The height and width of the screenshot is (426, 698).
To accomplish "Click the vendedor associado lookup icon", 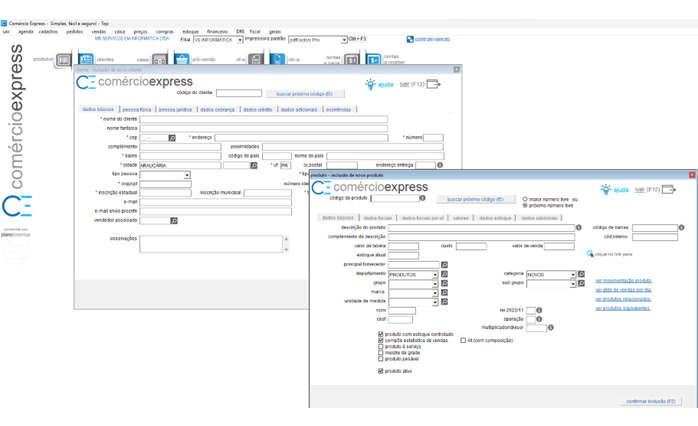I will click(x=174, y=221).
